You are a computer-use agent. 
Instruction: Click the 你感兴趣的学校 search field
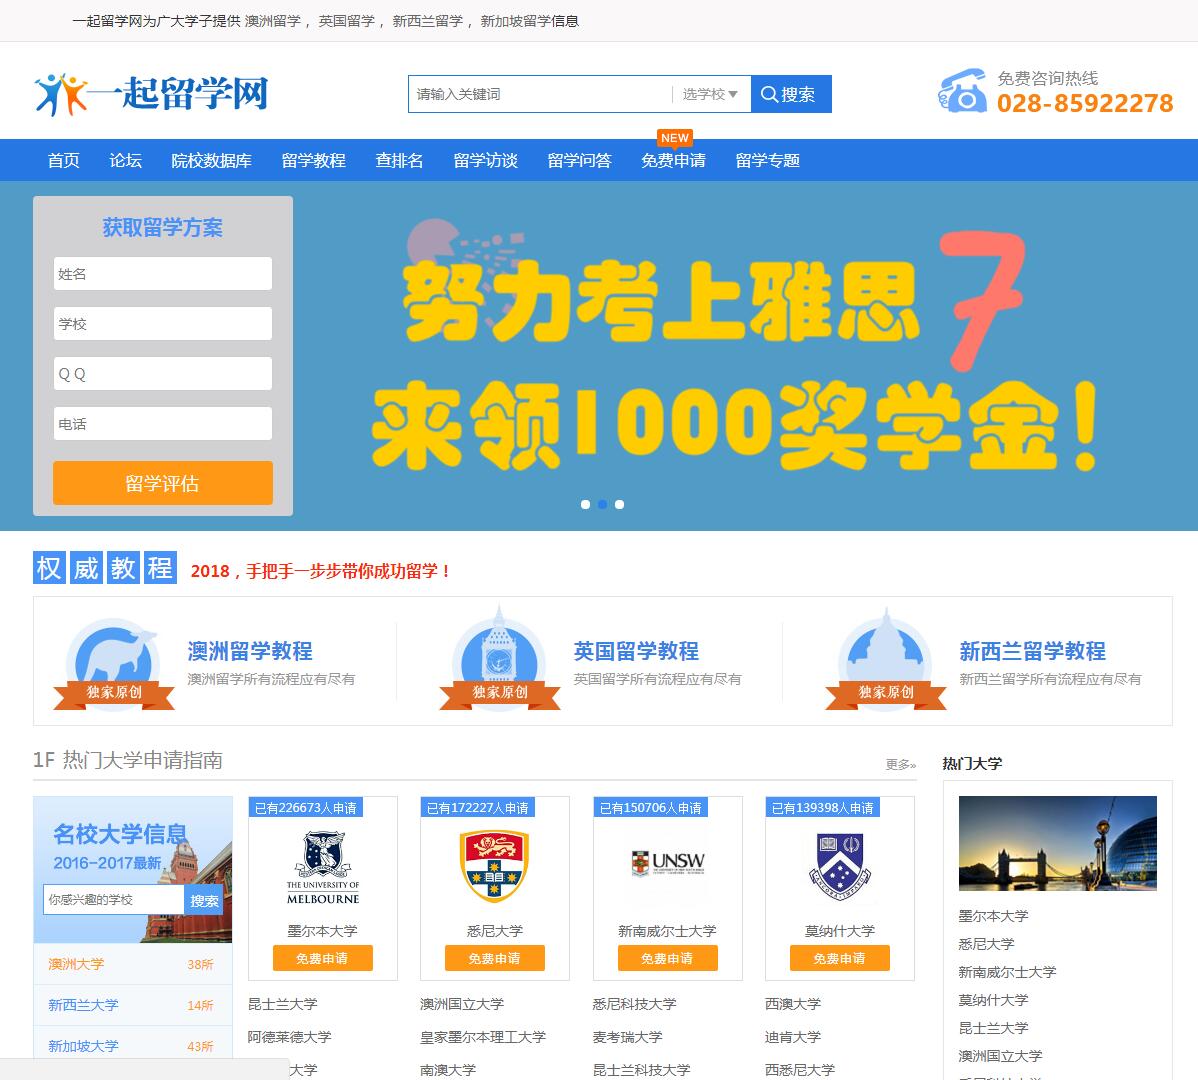tap(114, 900)
